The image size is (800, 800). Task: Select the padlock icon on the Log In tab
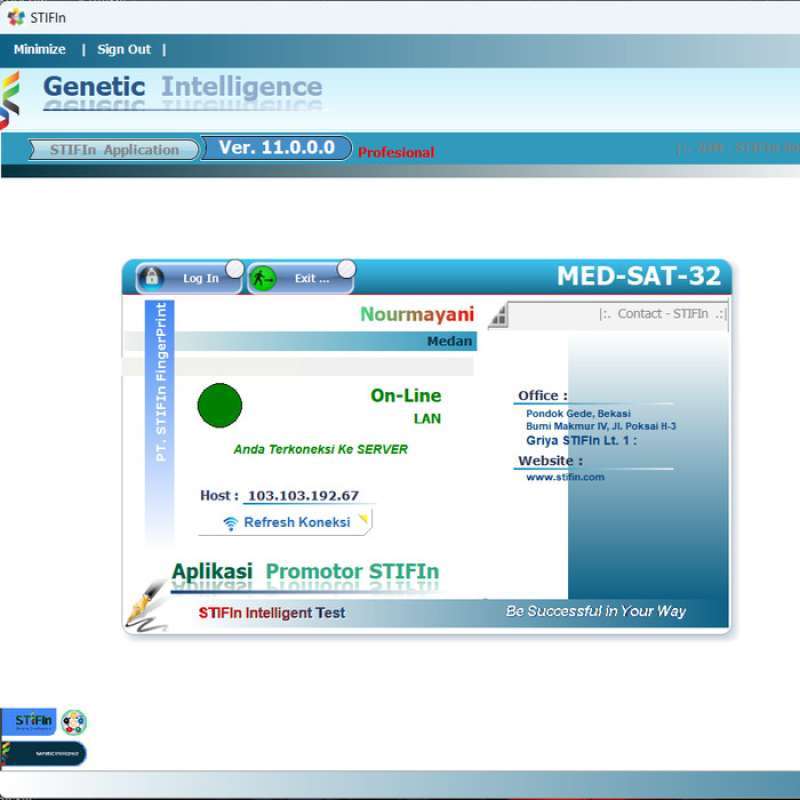[152, 279]
